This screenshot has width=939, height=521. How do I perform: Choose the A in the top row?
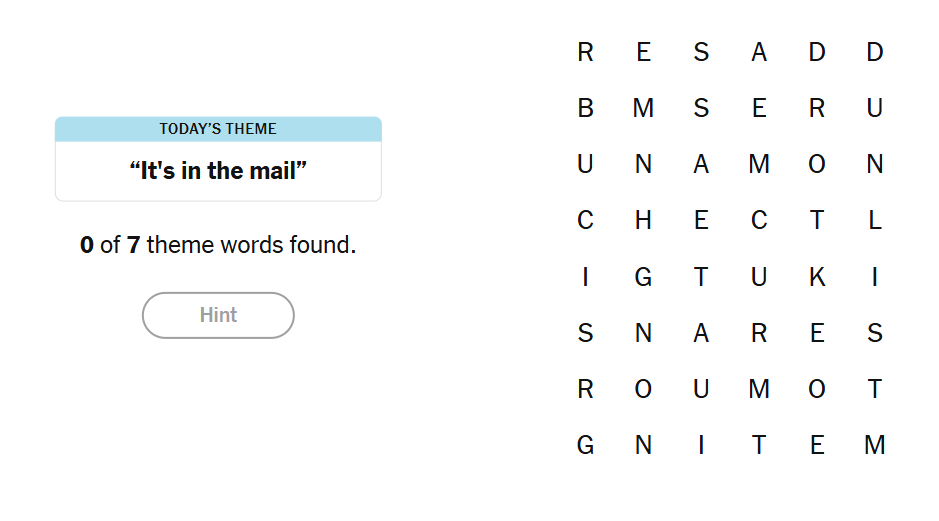[x=759, y=53]
